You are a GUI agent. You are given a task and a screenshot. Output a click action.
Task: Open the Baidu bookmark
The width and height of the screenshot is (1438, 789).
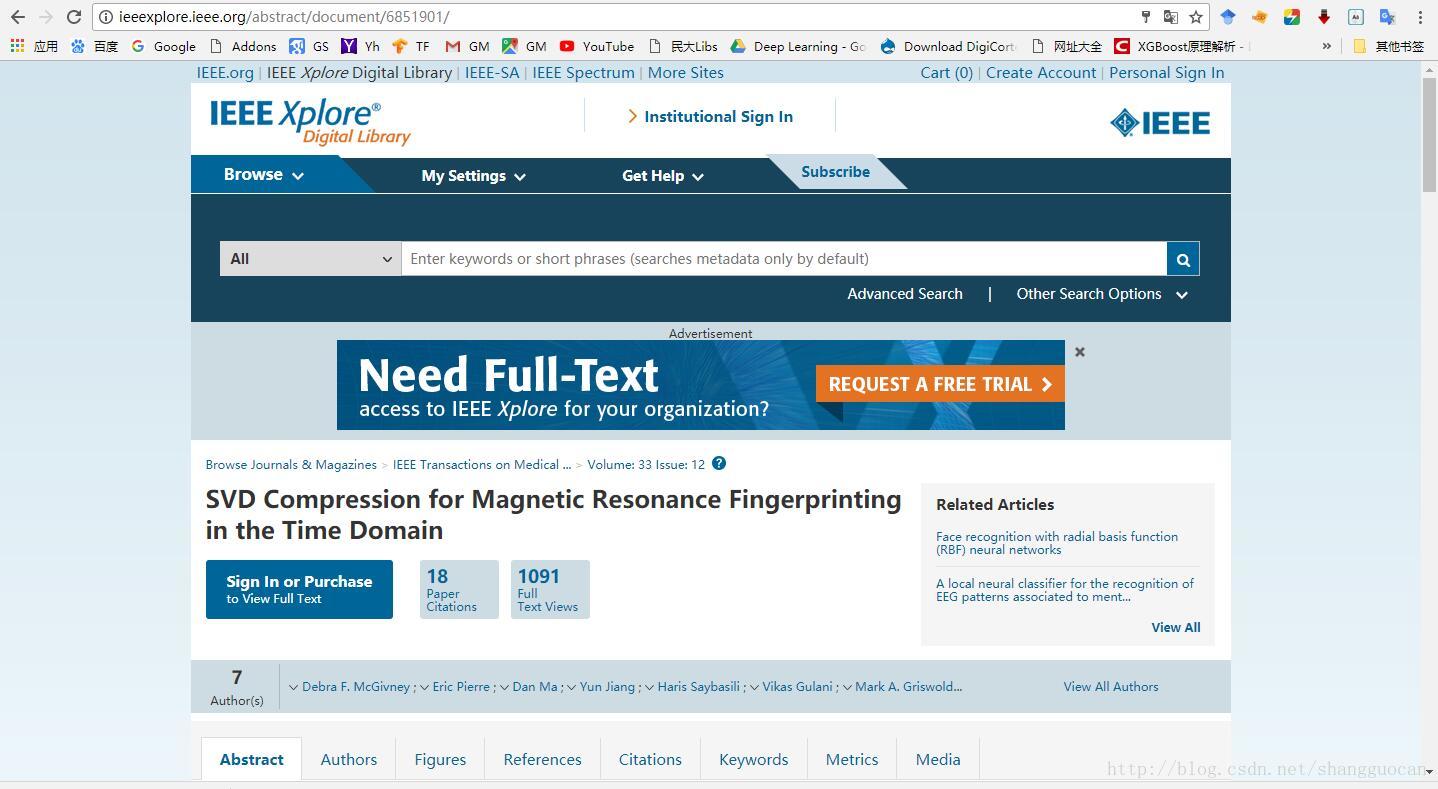tap(94, 46)
